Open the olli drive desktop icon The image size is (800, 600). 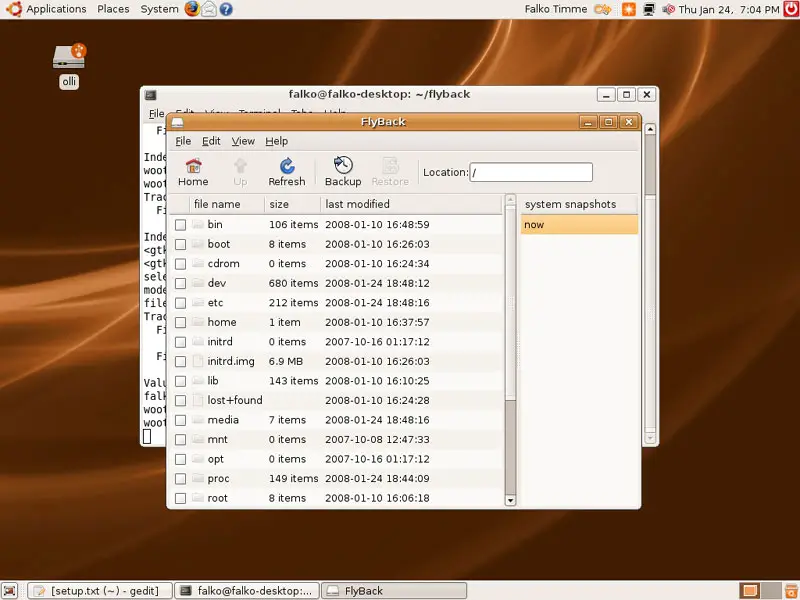[x=69, y=56]
